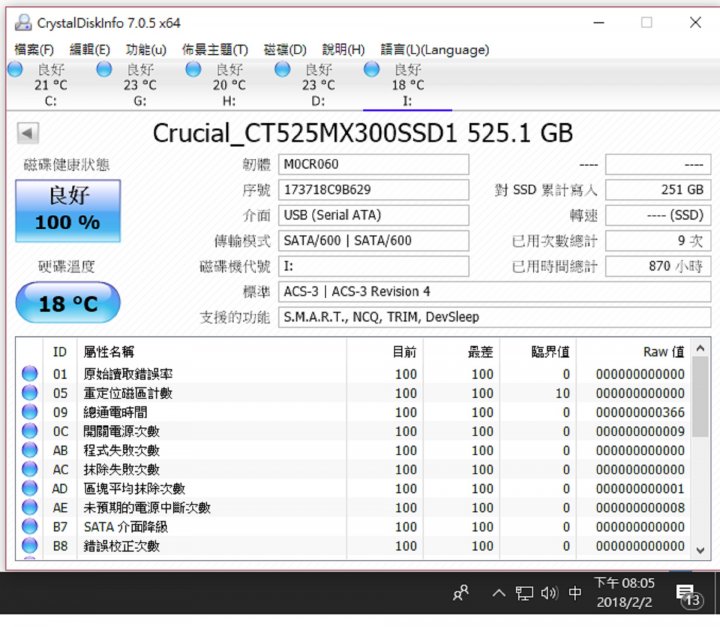Select the G: drive 23 °C tab
The width and height of the screenshot is (720, 627).
click(x=140, y=85)
